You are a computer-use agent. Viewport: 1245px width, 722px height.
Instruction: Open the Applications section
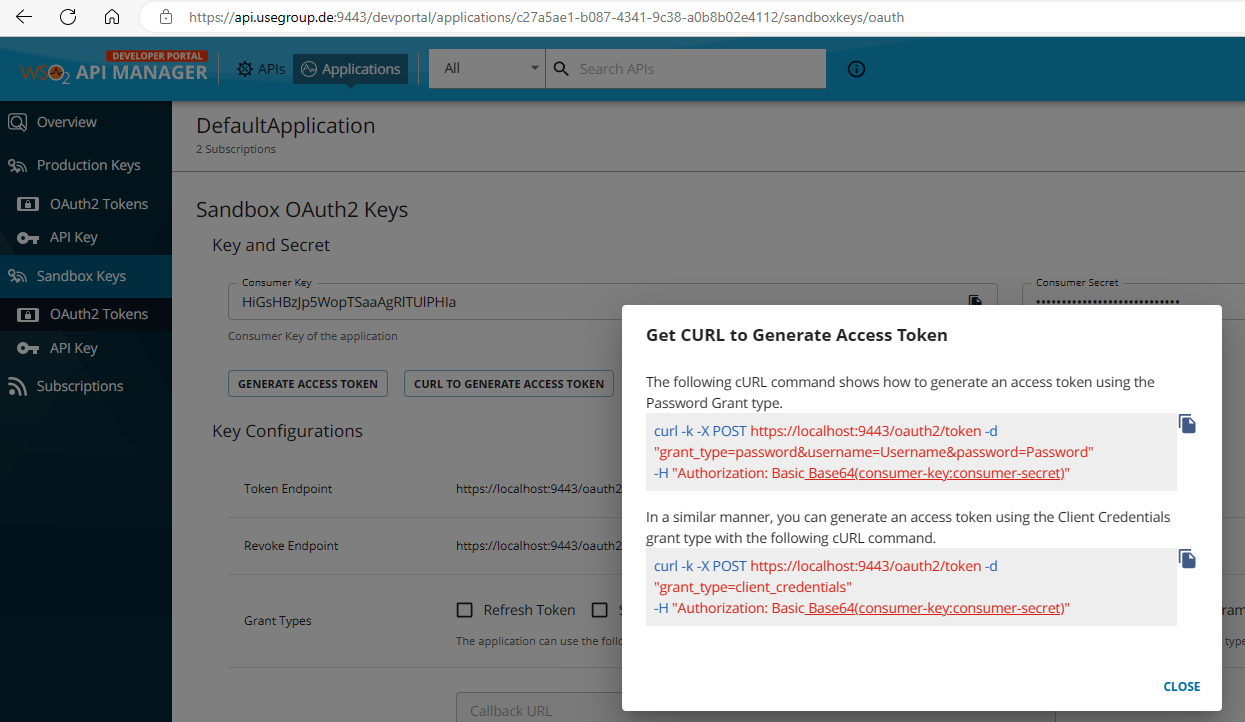coord(350,68)
